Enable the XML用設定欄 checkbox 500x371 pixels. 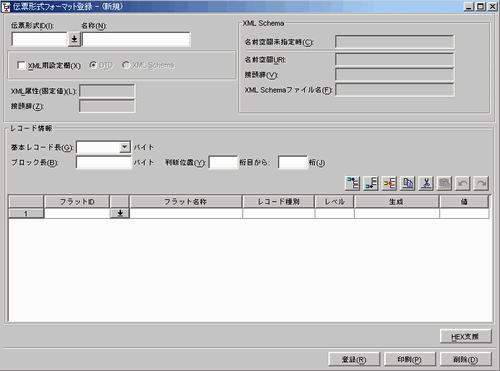21,65
